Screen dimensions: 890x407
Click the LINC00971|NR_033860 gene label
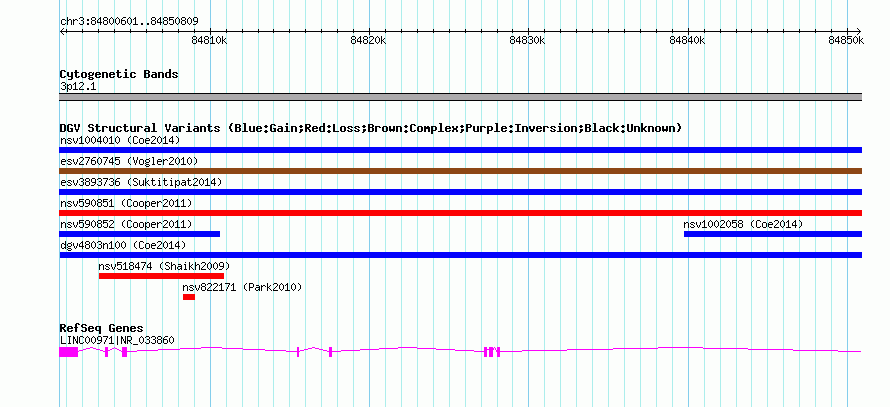(x=117, y=341)
